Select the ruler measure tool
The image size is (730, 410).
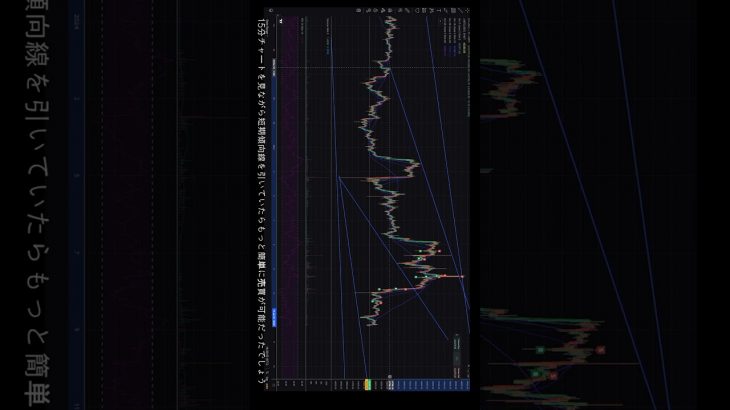(x=407, y=10)
